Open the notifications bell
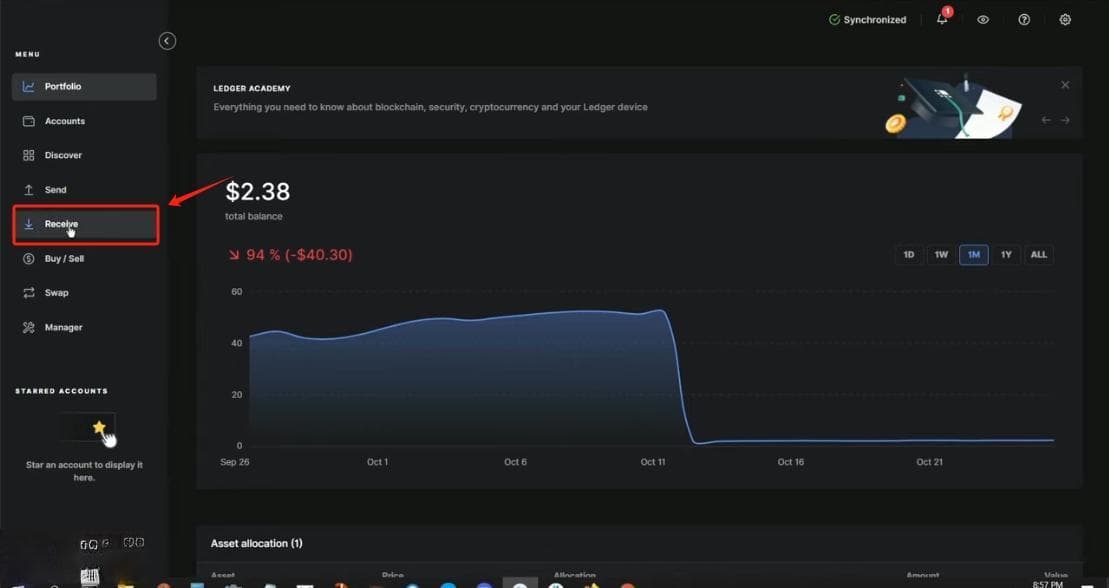 pos(942,19)
